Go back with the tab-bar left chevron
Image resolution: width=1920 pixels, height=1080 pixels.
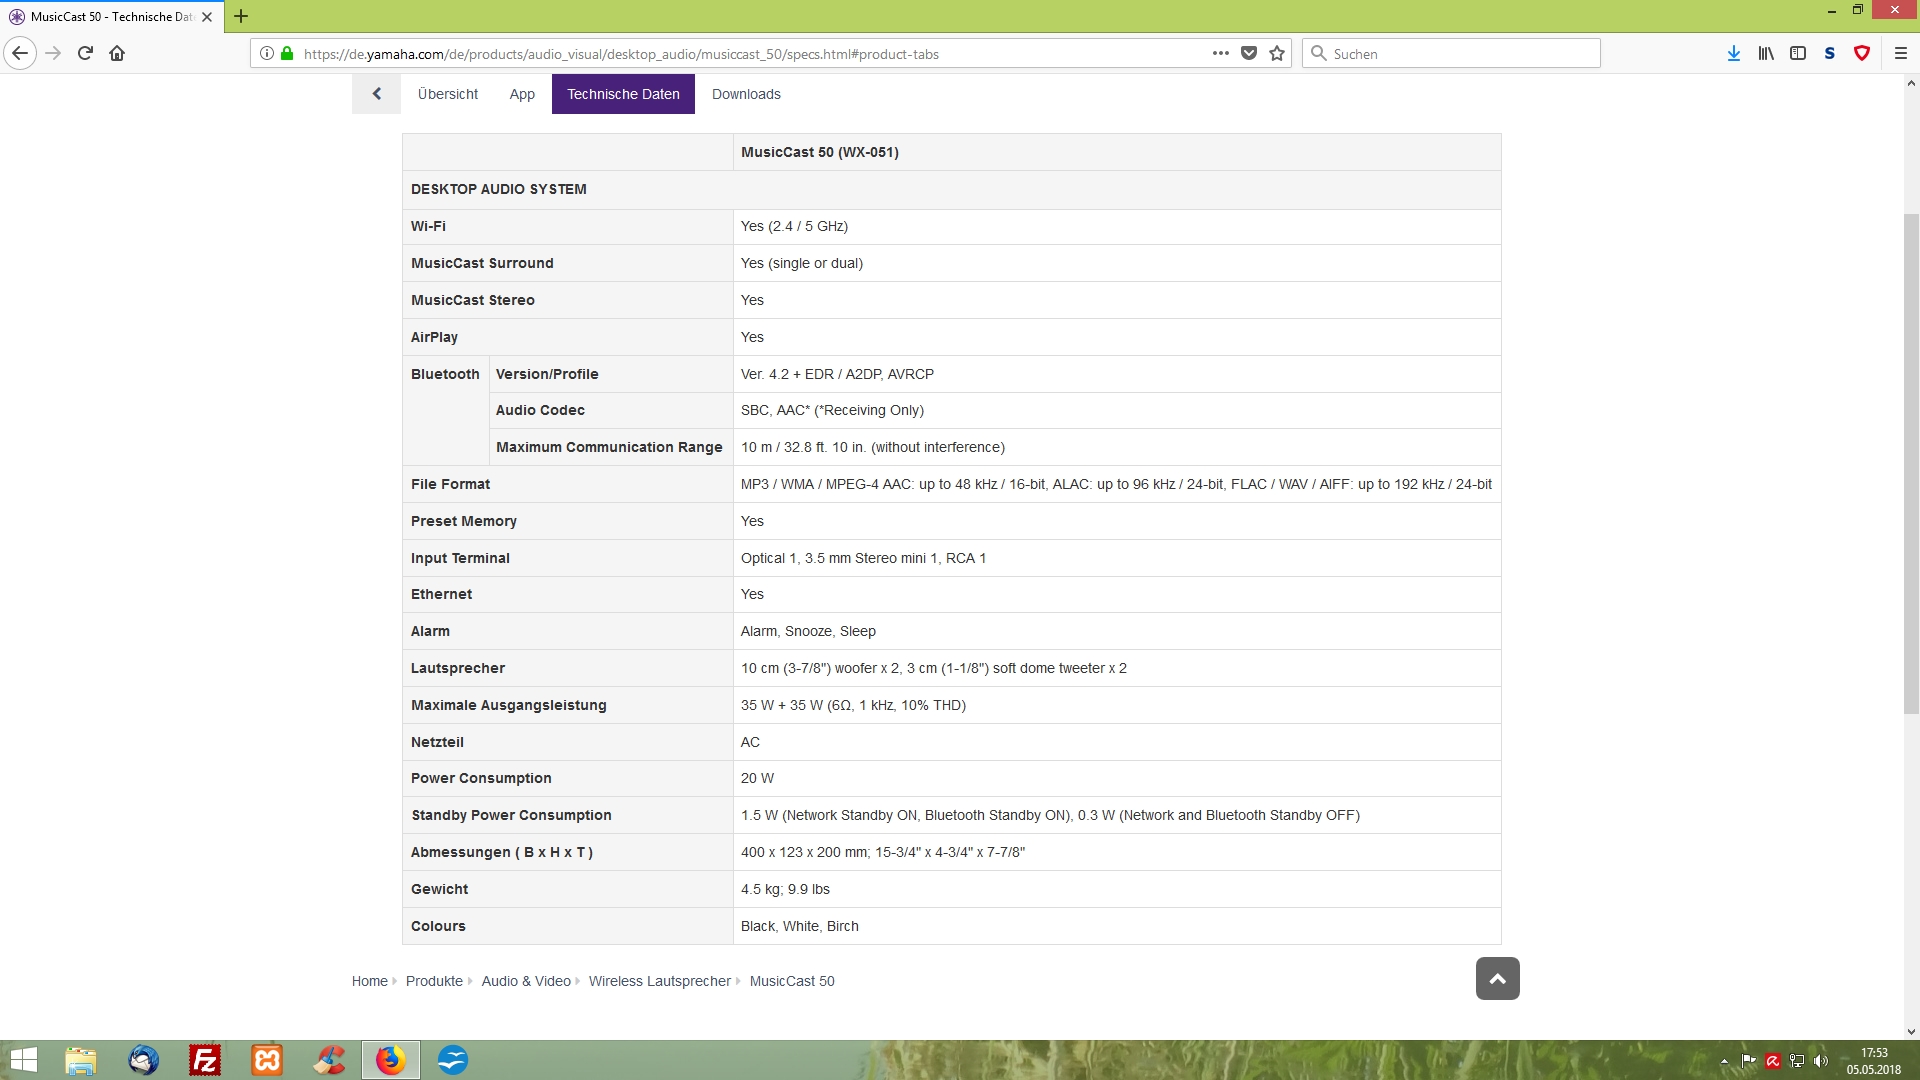376,94
